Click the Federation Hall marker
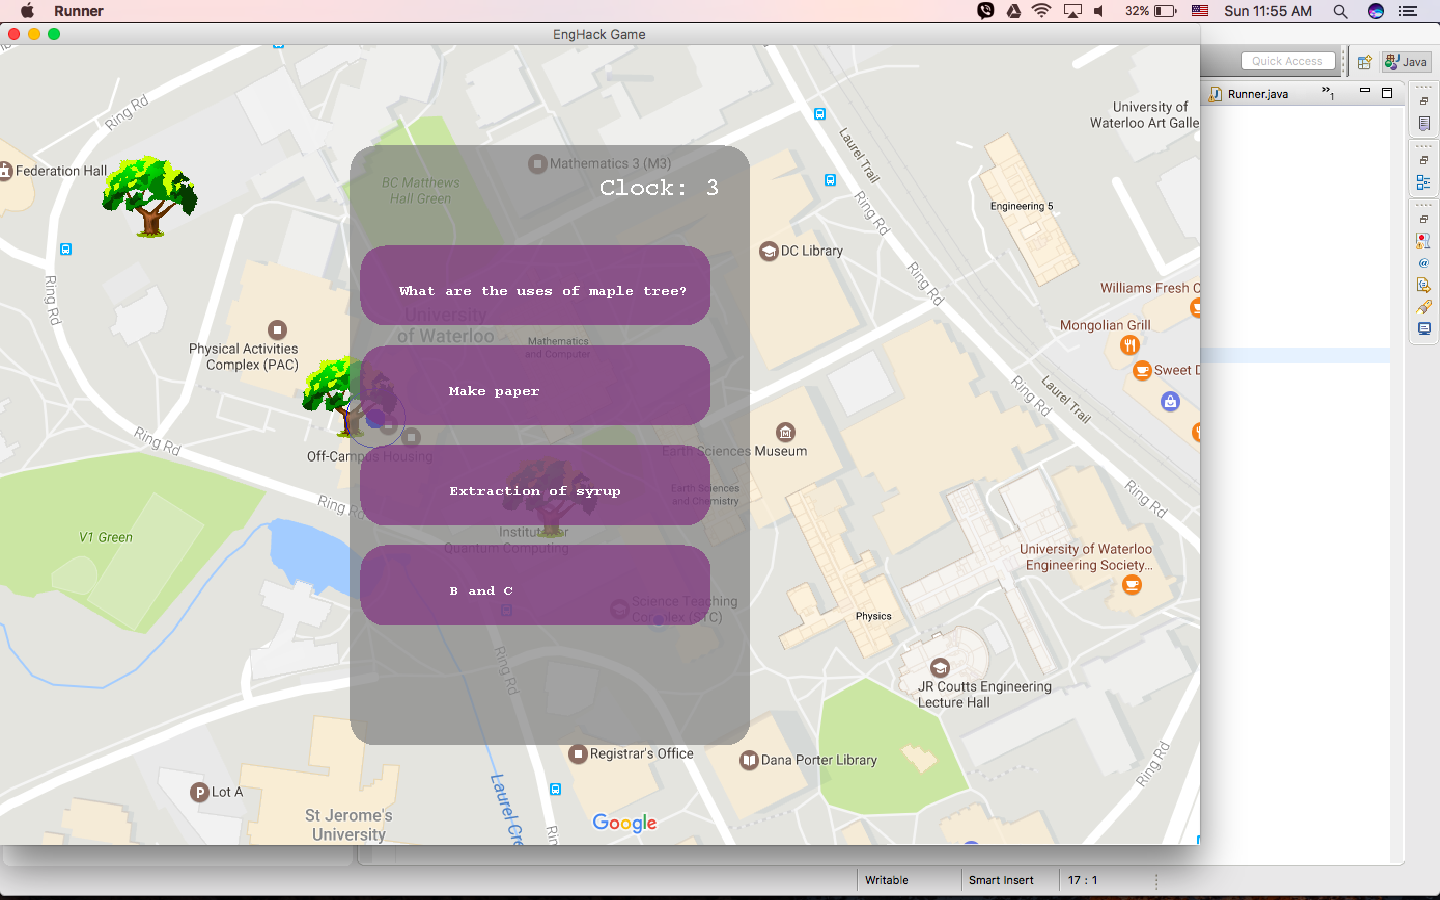Screen dimensions: 1440x900 (5, 171)
